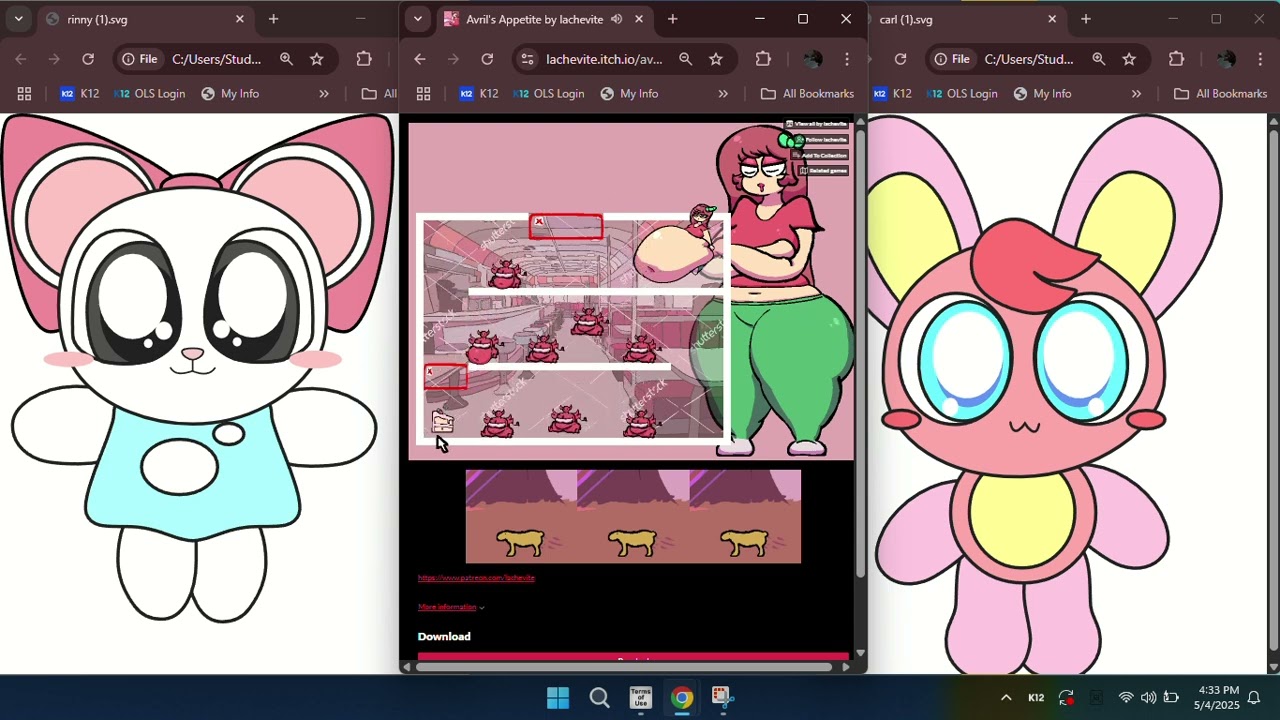Close the carl (1).svg tab
This screenshot has width=1280, height=720.
click(x=1052, y=19)
